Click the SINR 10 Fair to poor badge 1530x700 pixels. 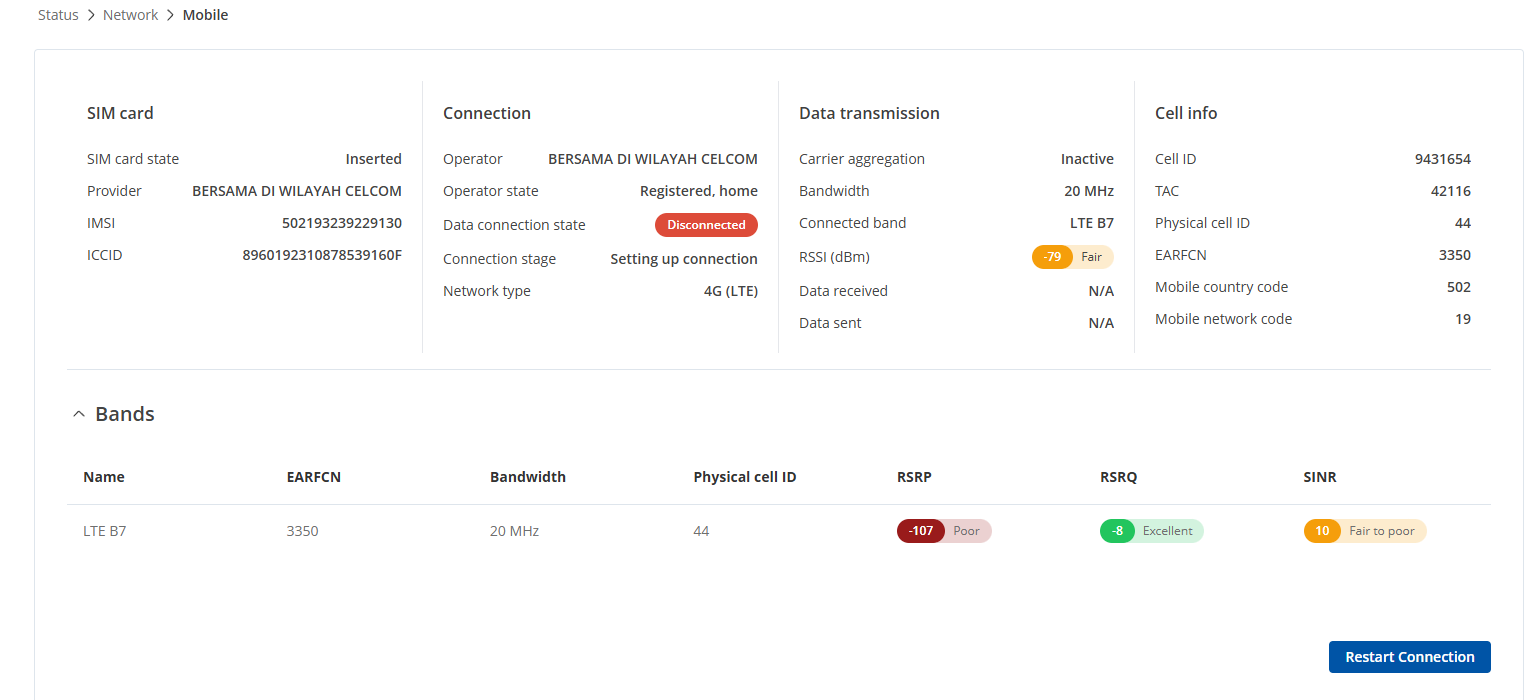1364,531
